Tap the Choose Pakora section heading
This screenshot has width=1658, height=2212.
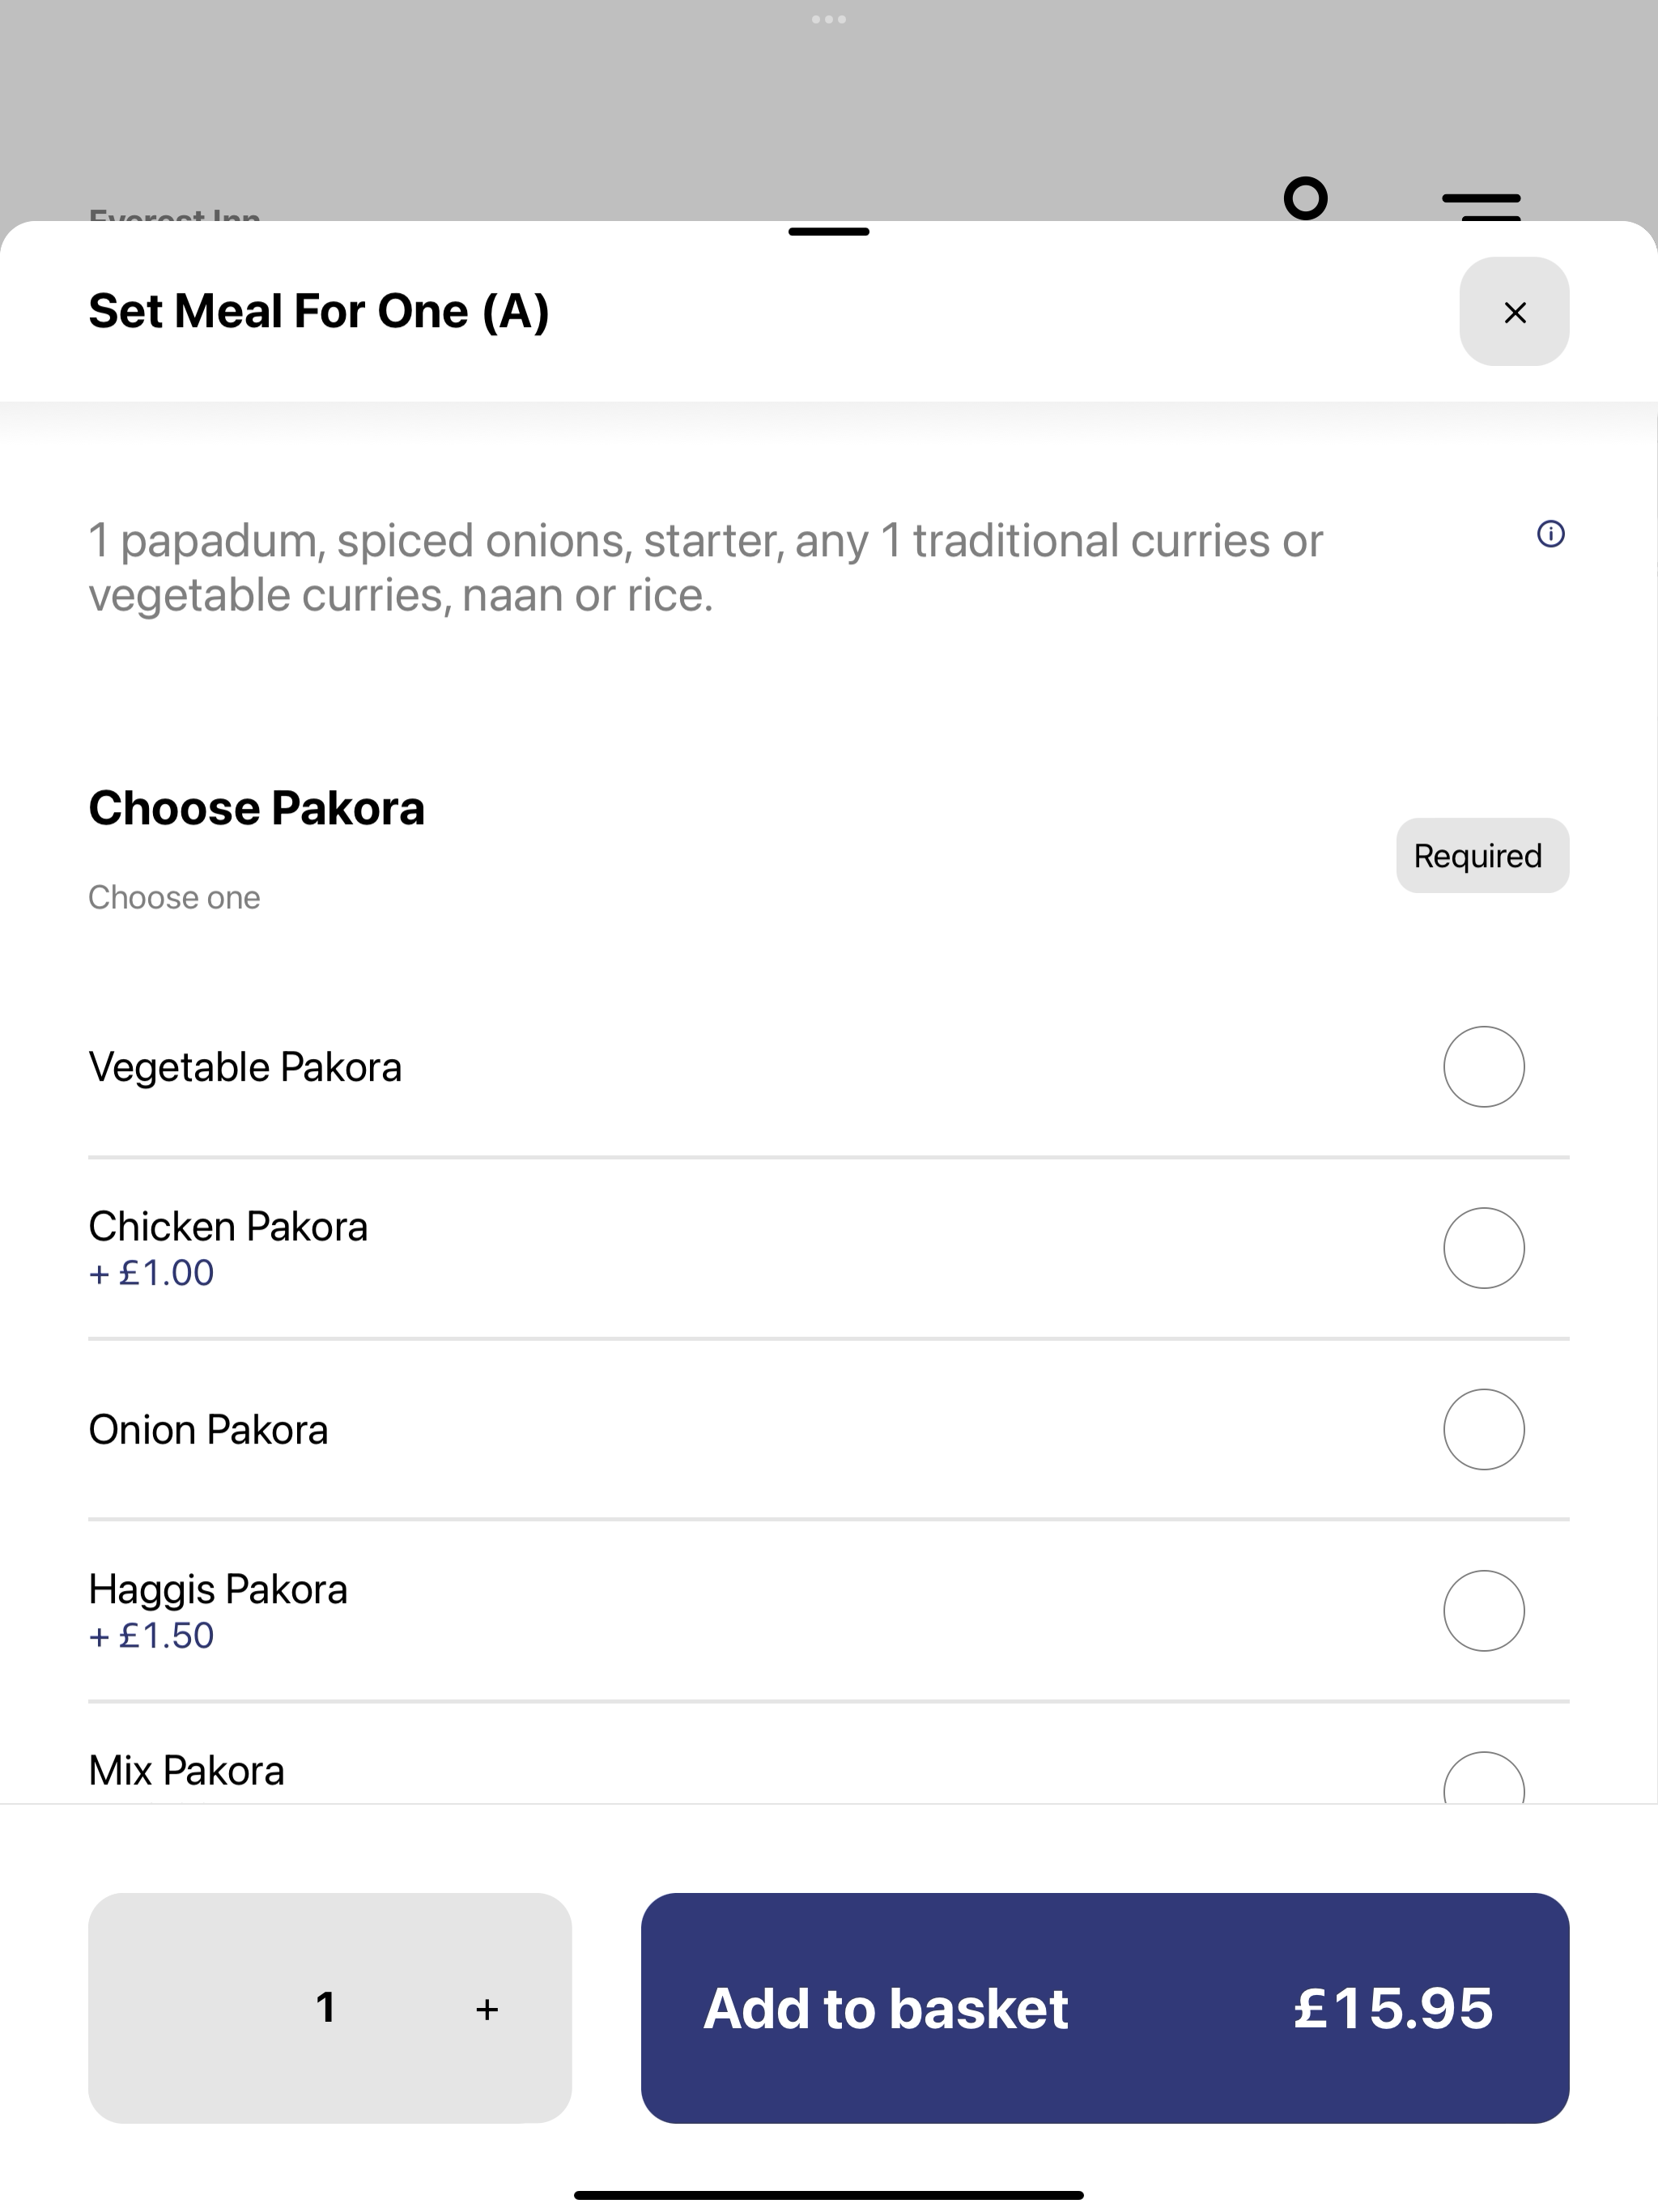tap(256, 808)
